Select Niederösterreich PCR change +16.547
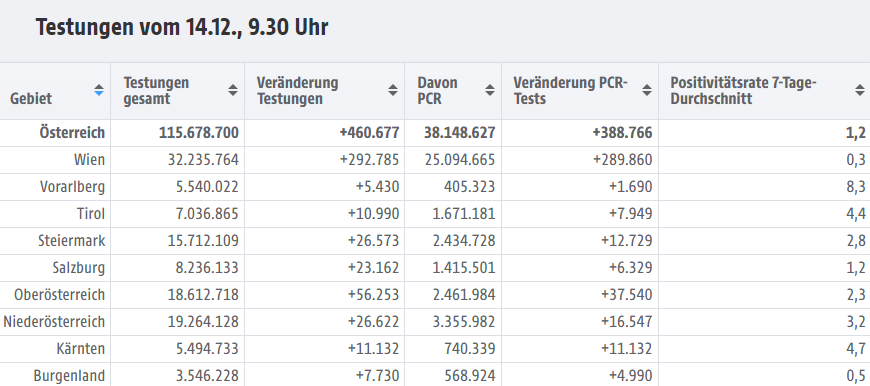Image resolution: width=870 pixels, height=386 pixels. (626, 322)
